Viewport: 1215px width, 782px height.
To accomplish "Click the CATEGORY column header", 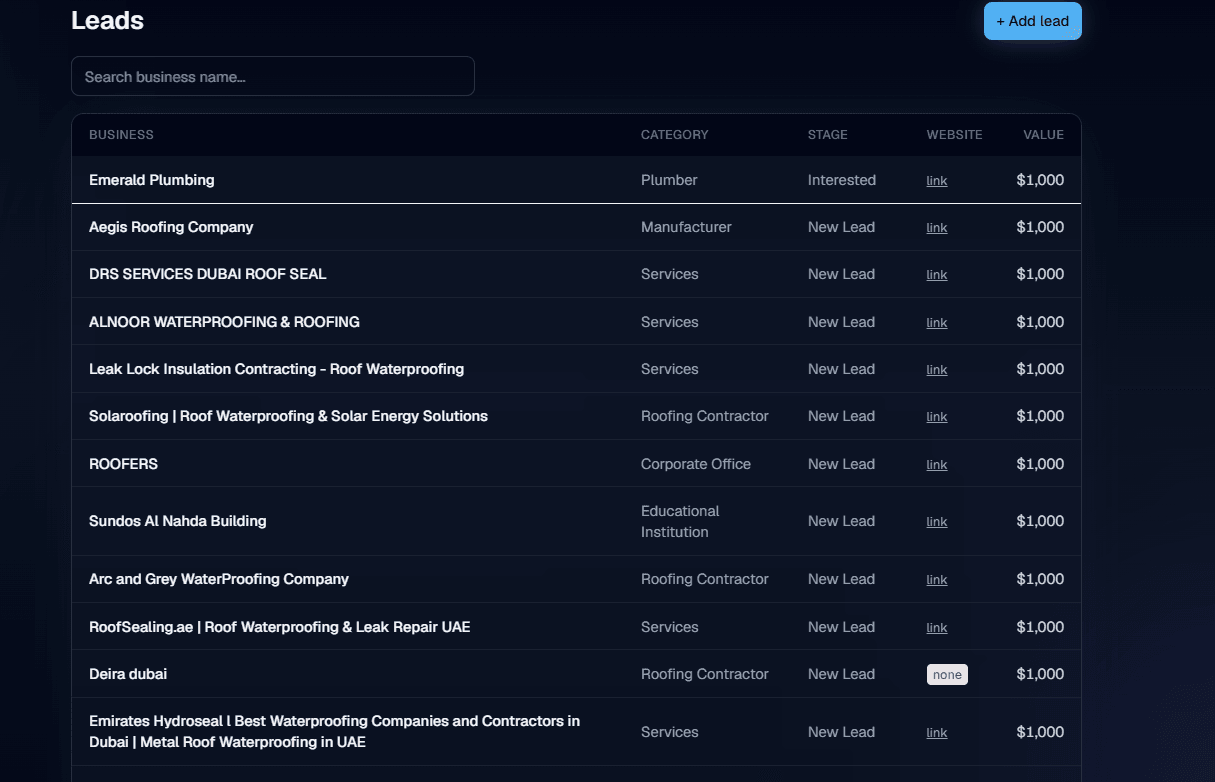I will (x=674, y=135).
